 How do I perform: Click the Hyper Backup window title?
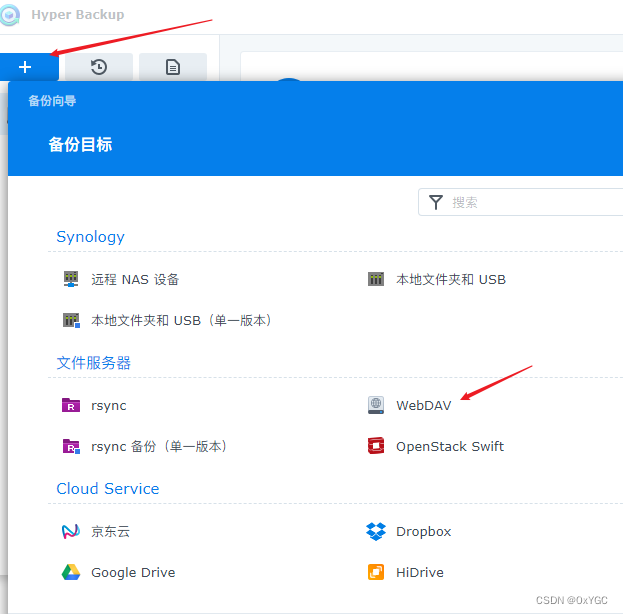click(x=78, y=15)
